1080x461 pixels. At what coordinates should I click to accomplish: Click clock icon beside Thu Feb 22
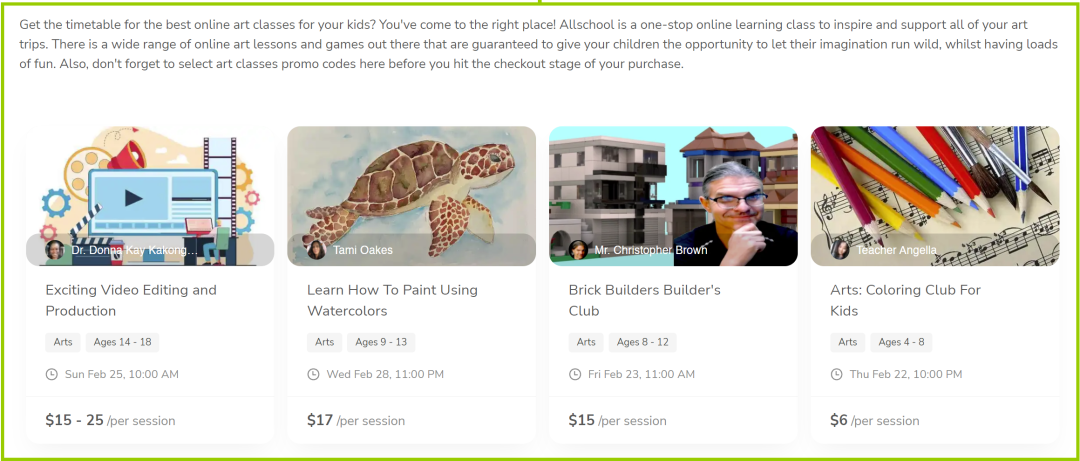tap(837, 374)
